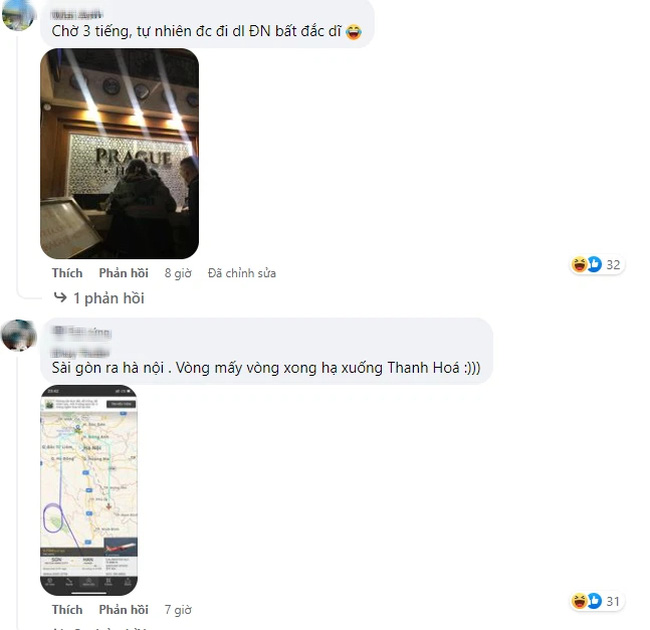
Task: Reply to the Prague hotel photo comment
Action: click(124, 273)
